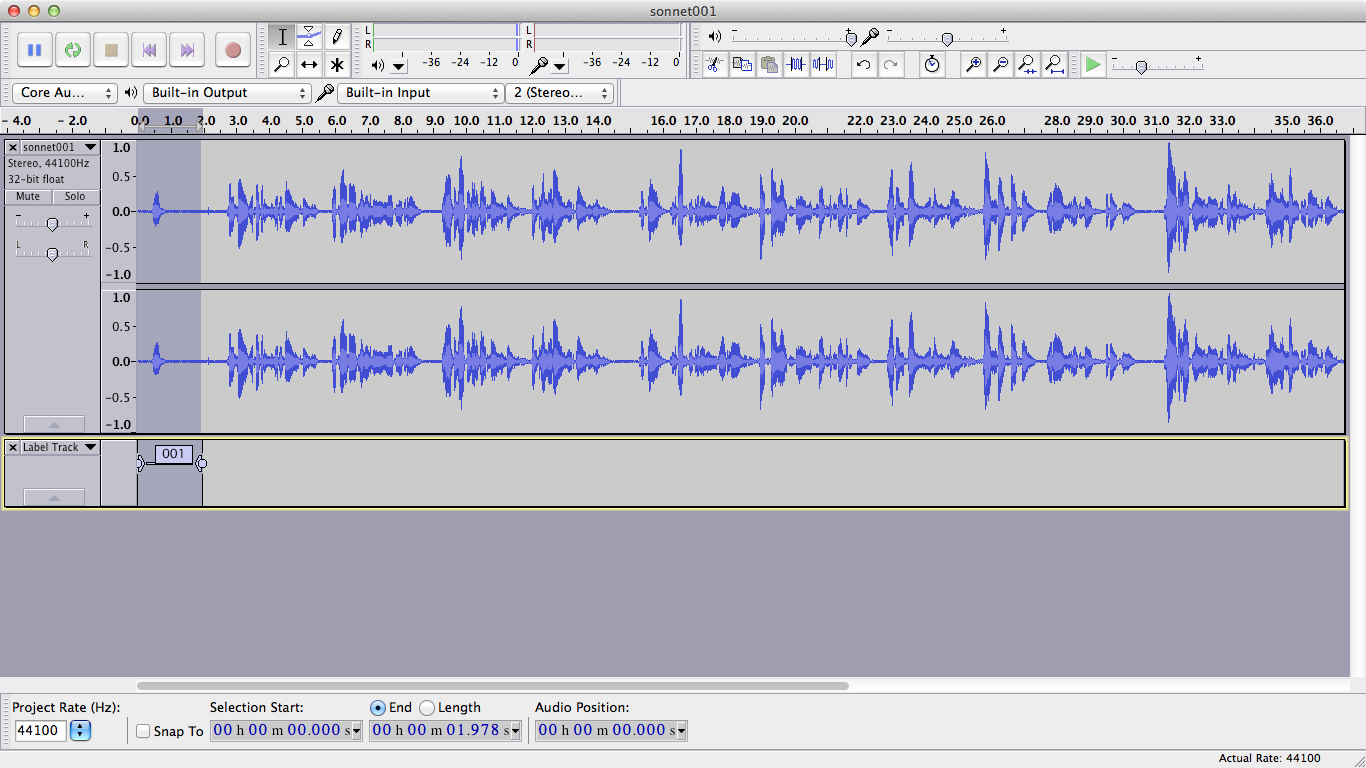
Task: Click the Undo arrow icon
Action: (x=863, y=64)
